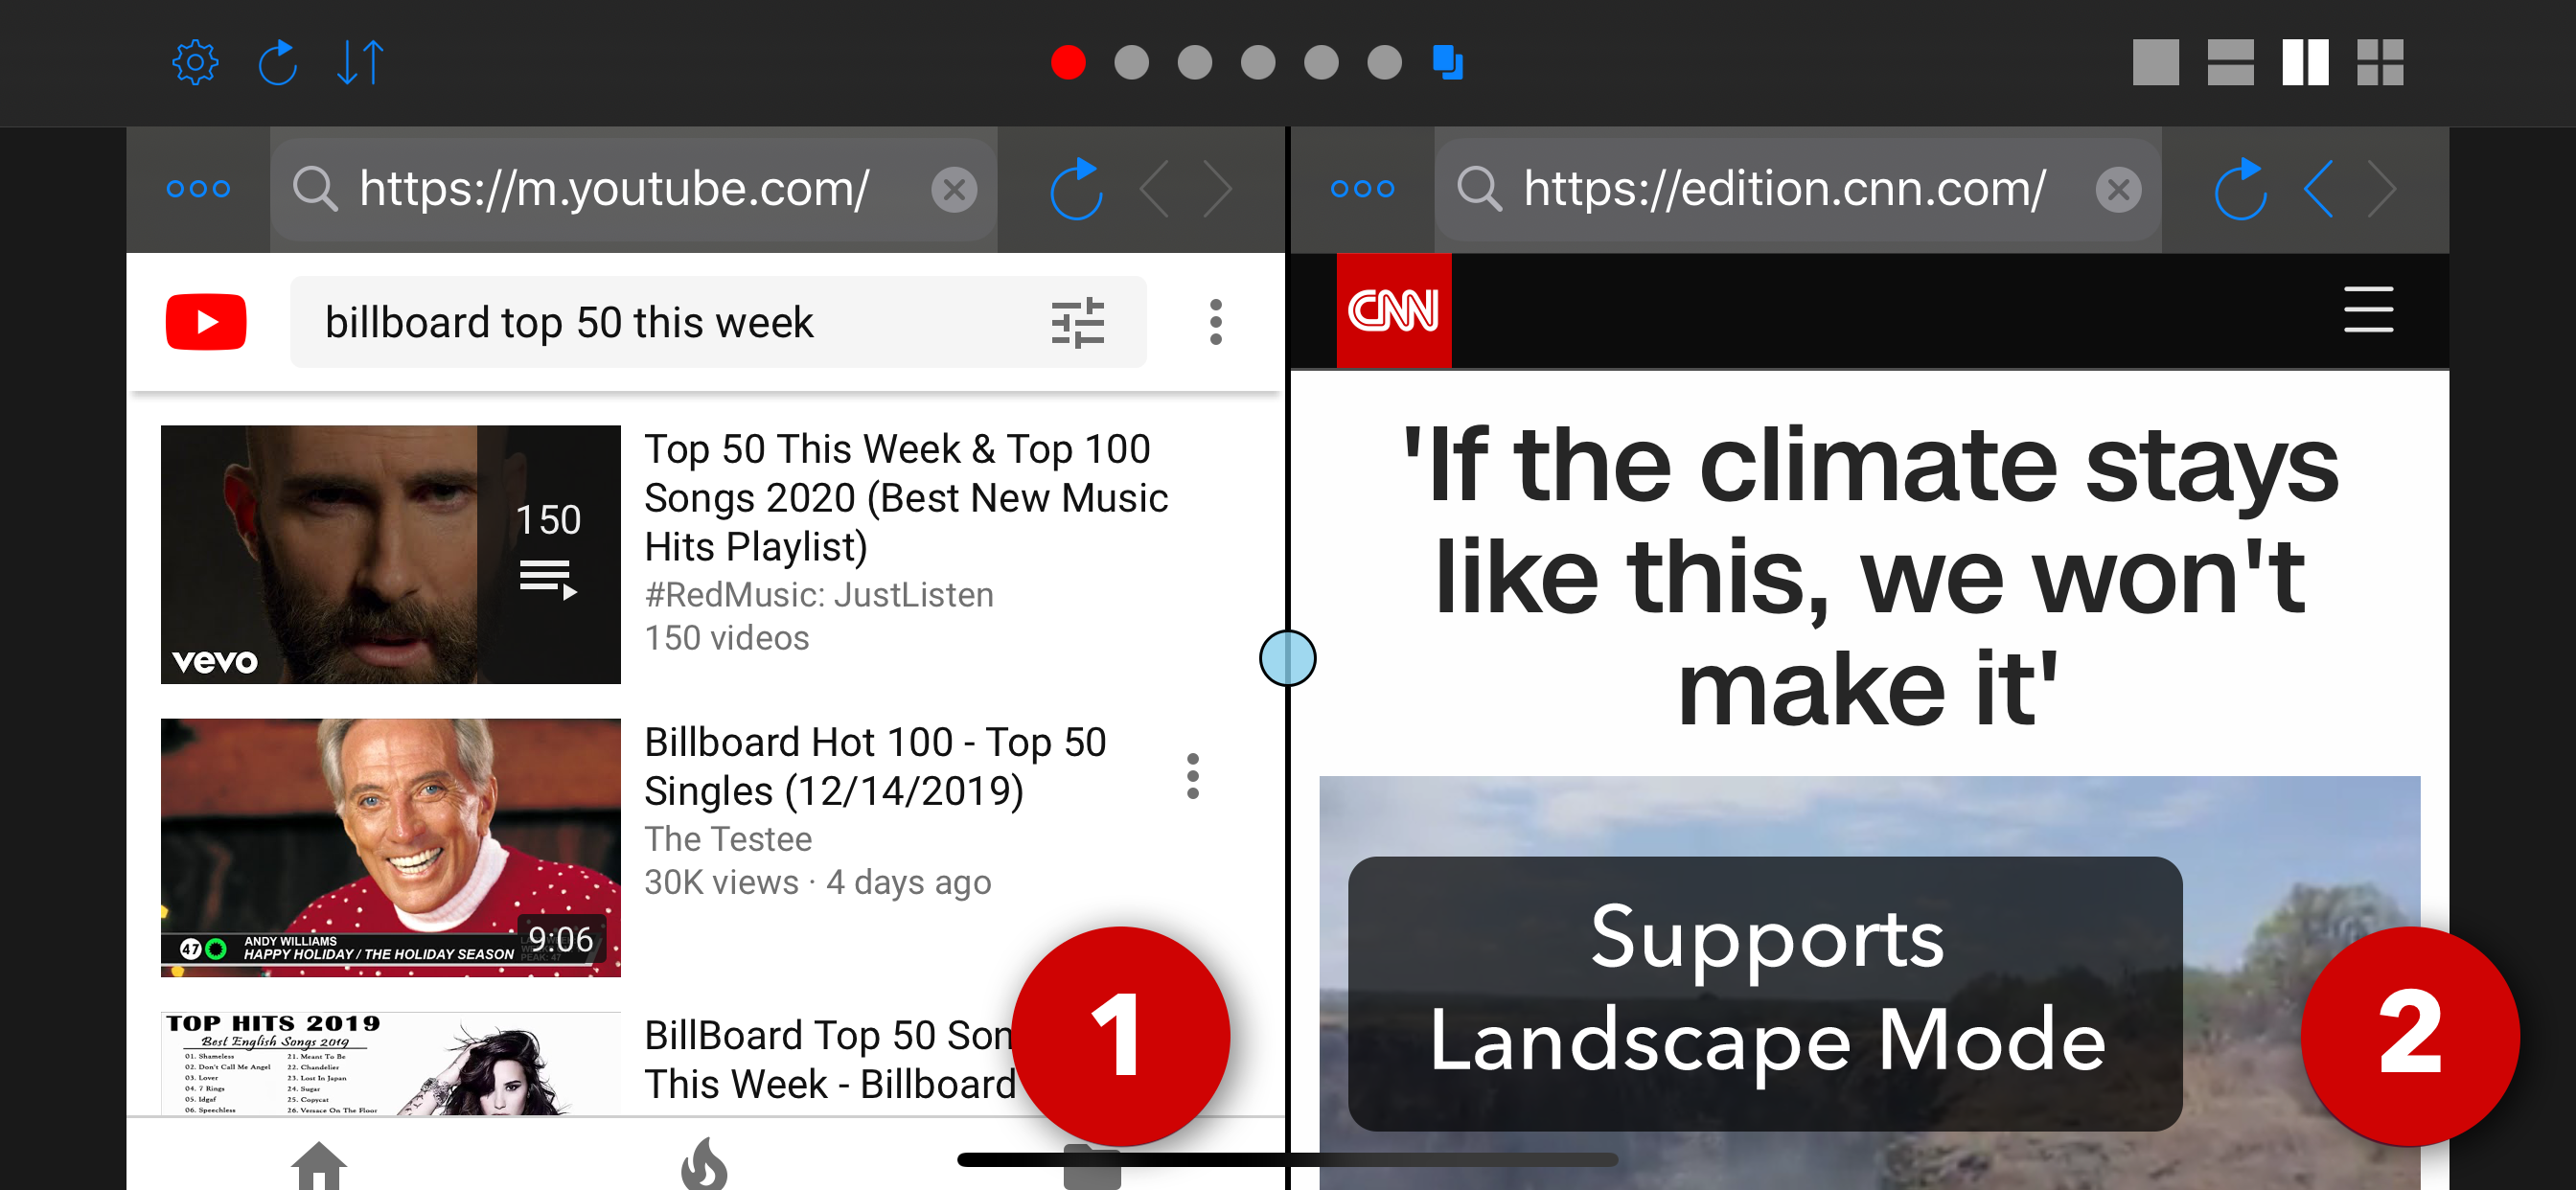Open the YouTube pane three-circles menu
2576x1190 pixels.
[x=198, y=189]
